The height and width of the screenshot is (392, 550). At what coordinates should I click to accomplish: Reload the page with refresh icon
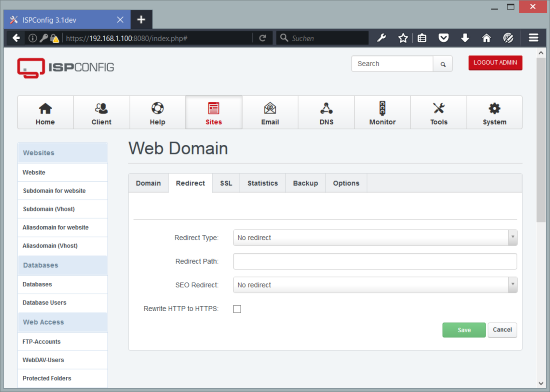(x=262, y=38)
